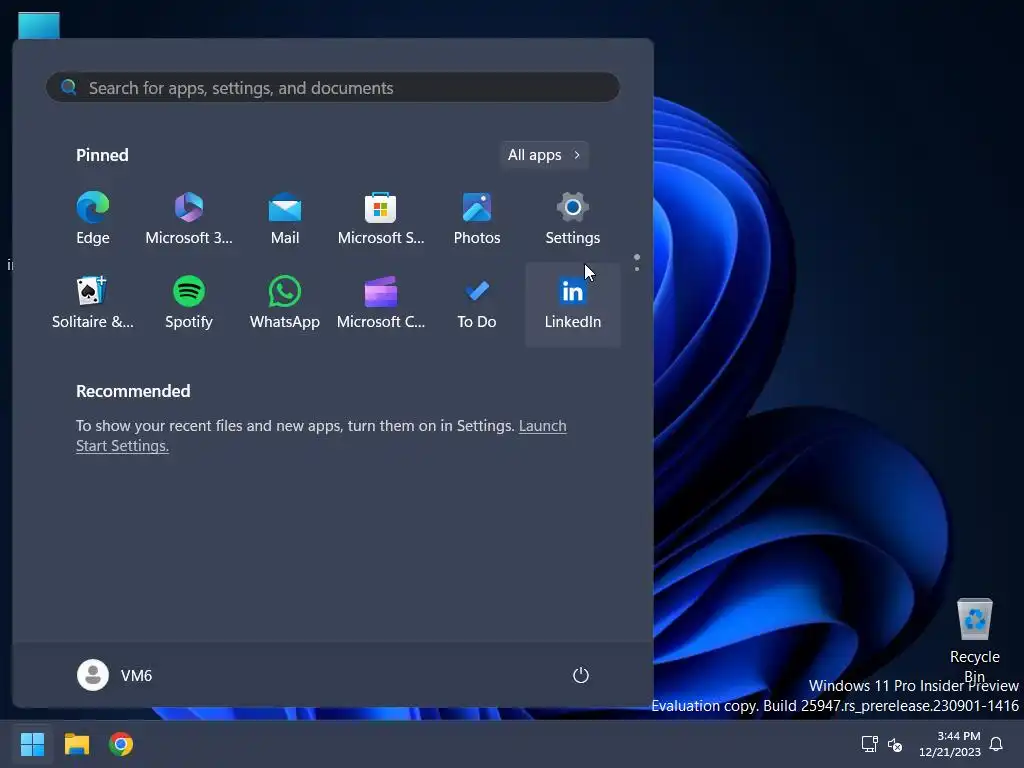Screen dimensions: 1024x768
Task: Open the Recycle Bin on desktop
Action: pyautogui.click(x=974, y=640)
